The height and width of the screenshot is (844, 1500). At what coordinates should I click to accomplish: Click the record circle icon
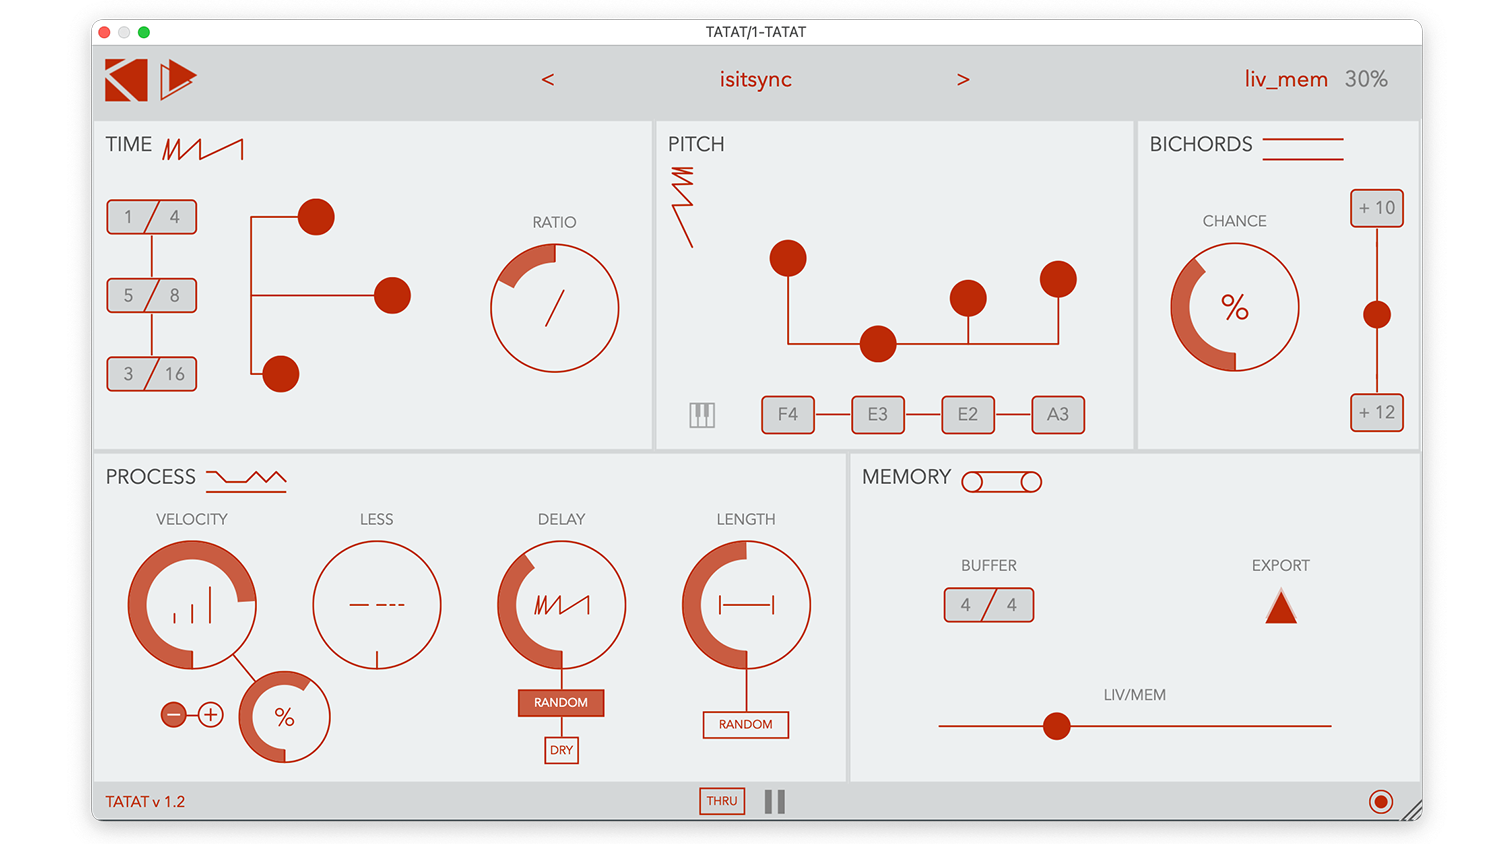(1381, 802)
